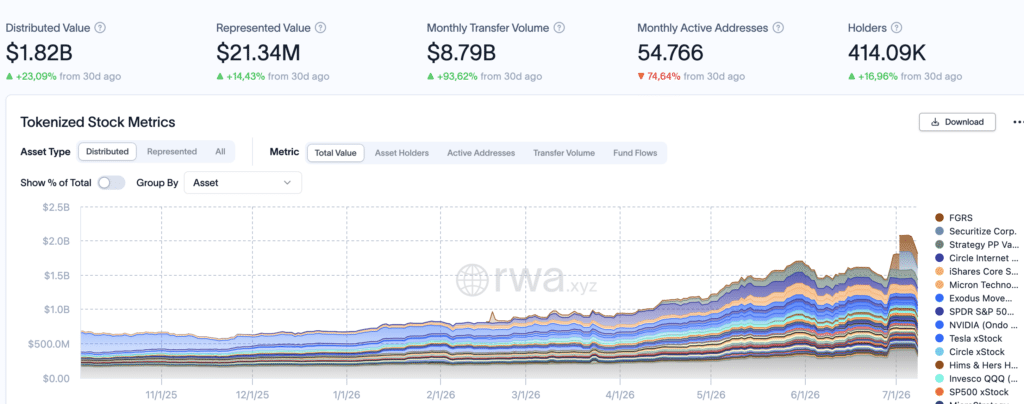
Task: Toggle iShares Core S legend entry
Action: tap(976, 271)
